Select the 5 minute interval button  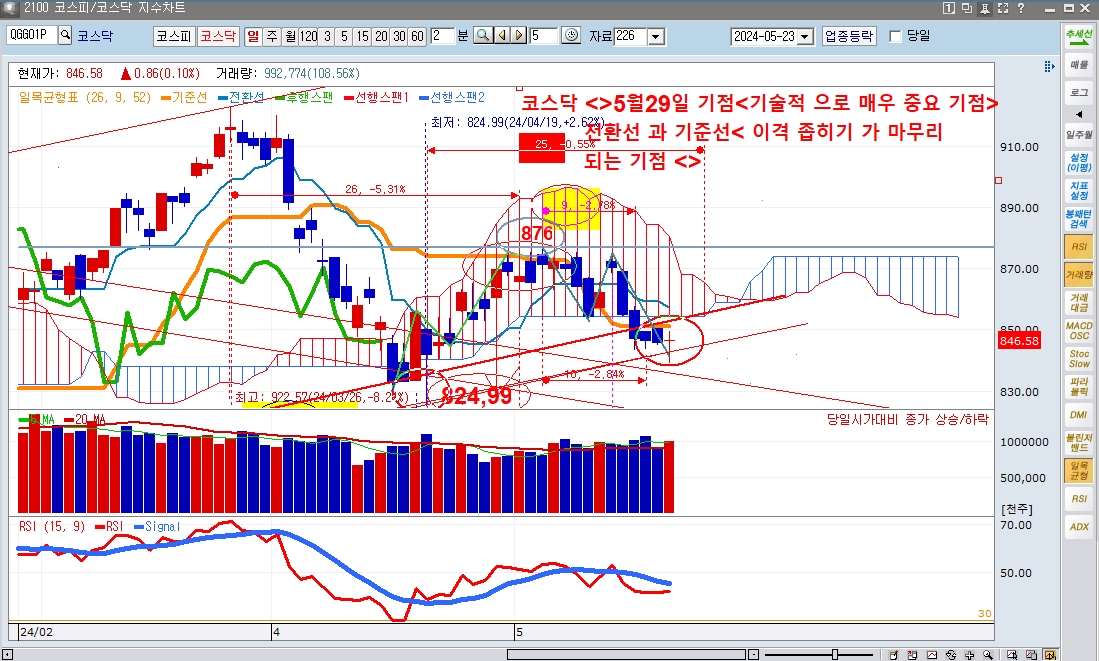point(343,36)
